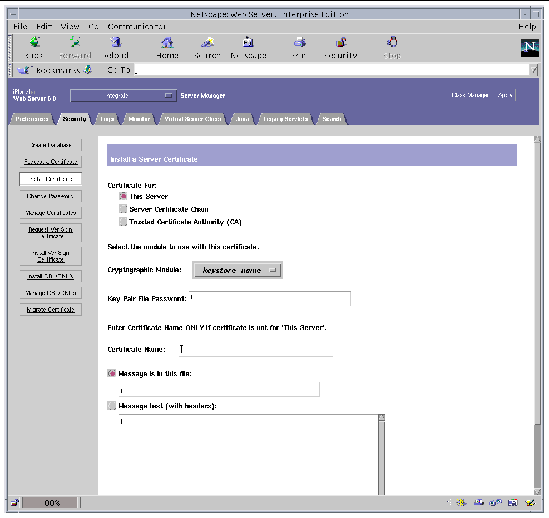549x518 pixels.
Task: Click the Manage CRLs/CKLs sidebar button
Action: (x=51, y=293)
